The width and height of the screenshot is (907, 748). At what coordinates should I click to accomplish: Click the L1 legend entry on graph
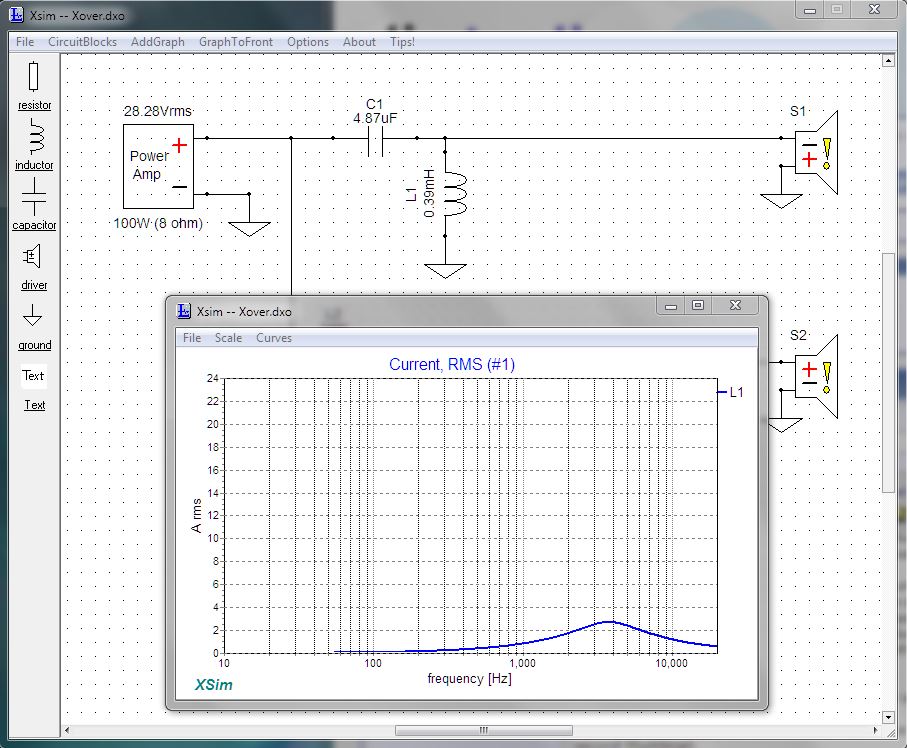point(731,392)
